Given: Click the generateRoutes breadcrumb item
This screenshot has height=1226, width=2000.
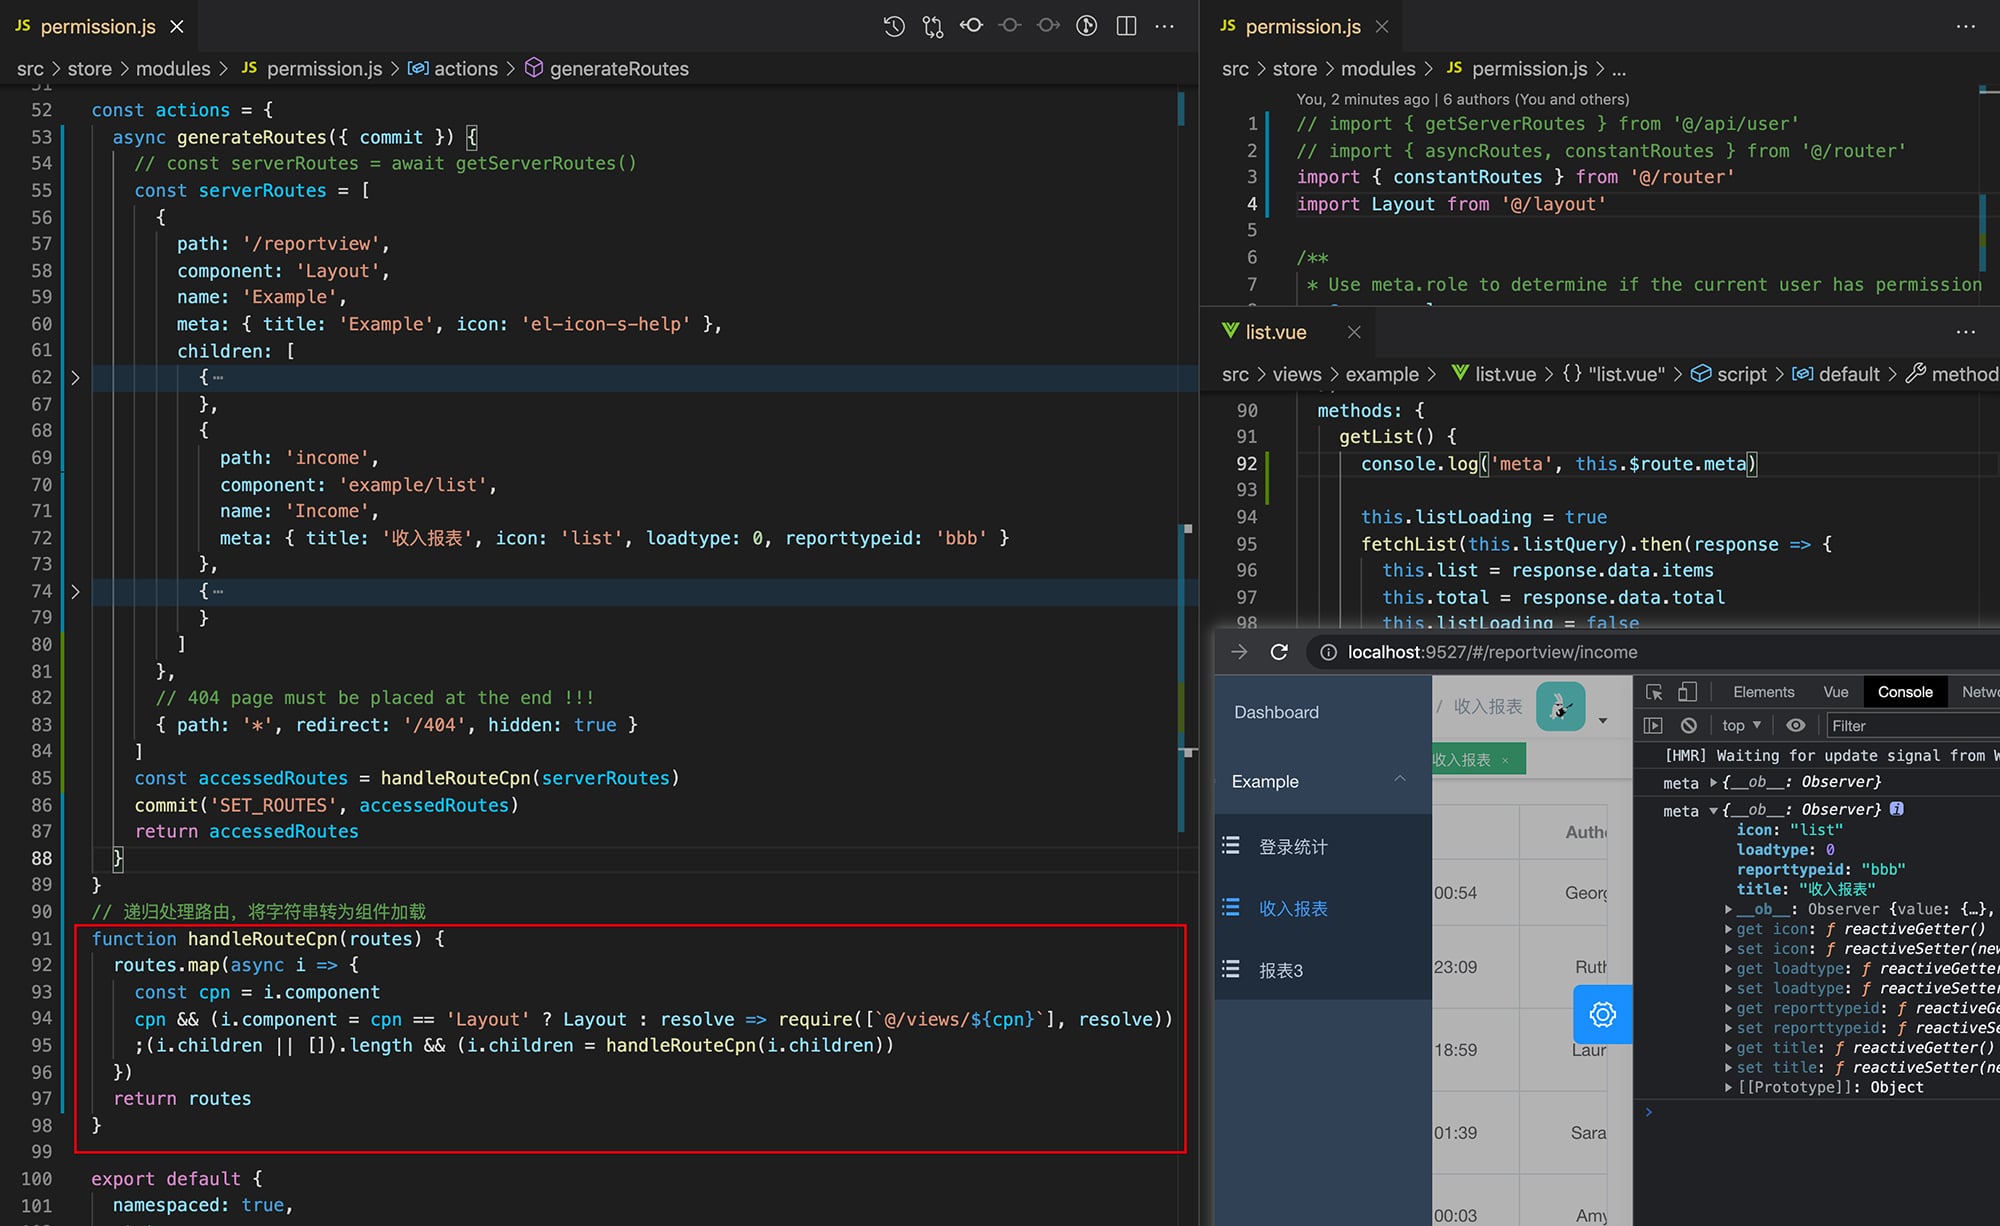Looking at the screenshot, I should (618, 68).
